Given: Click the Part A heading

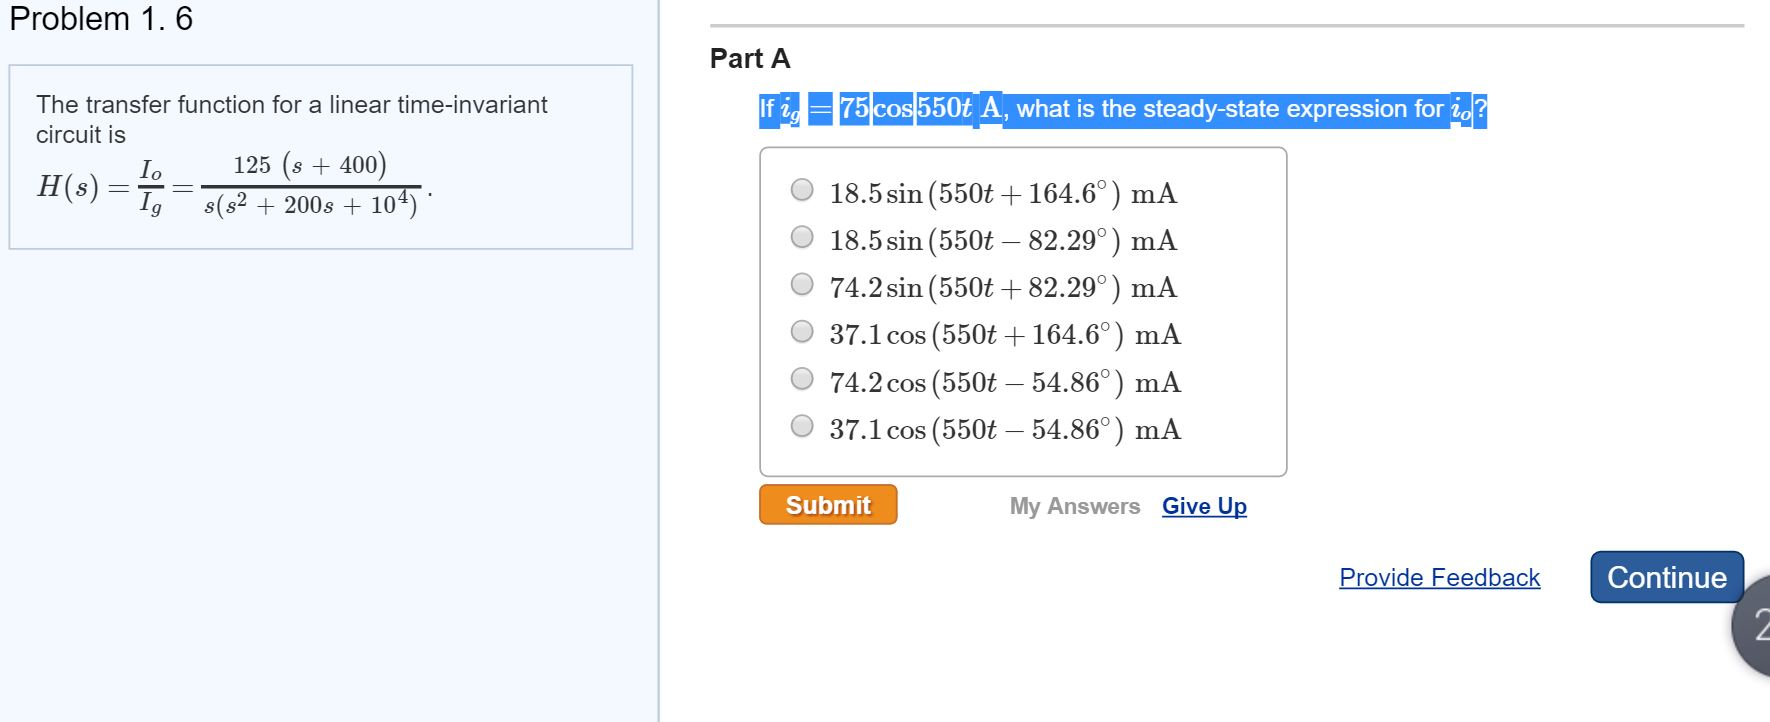Looking at the screenshot, I should (x=748, y=59).
